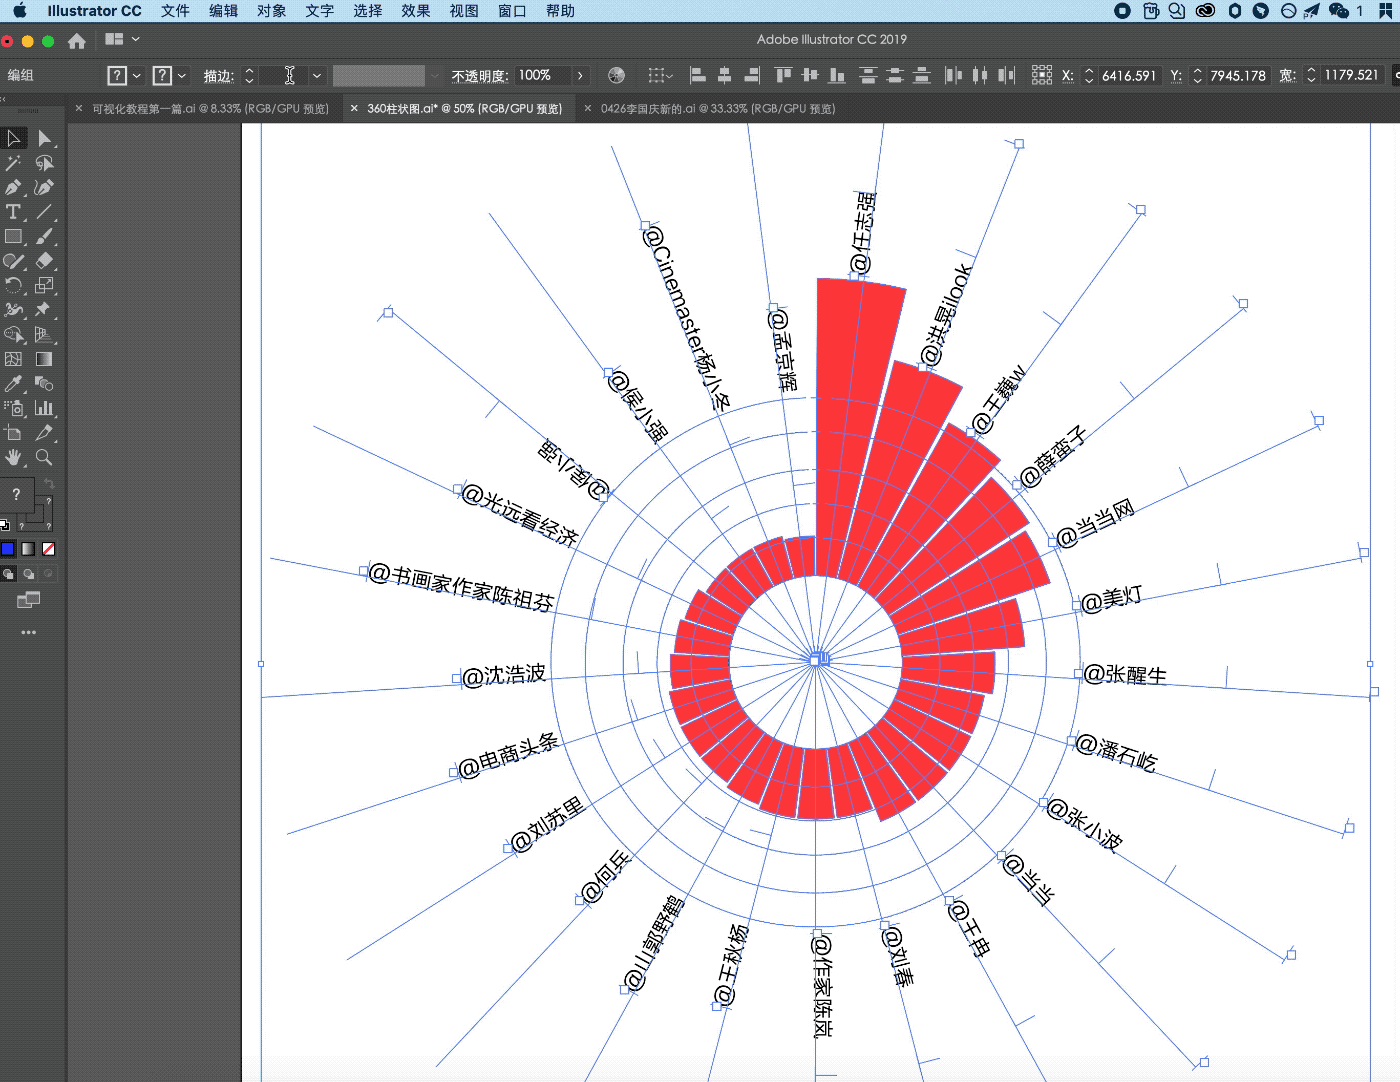Select the Zoom magnifier tool
Image resolution: width=1400 pixels, height=1082 pixels.
point(44,457)
